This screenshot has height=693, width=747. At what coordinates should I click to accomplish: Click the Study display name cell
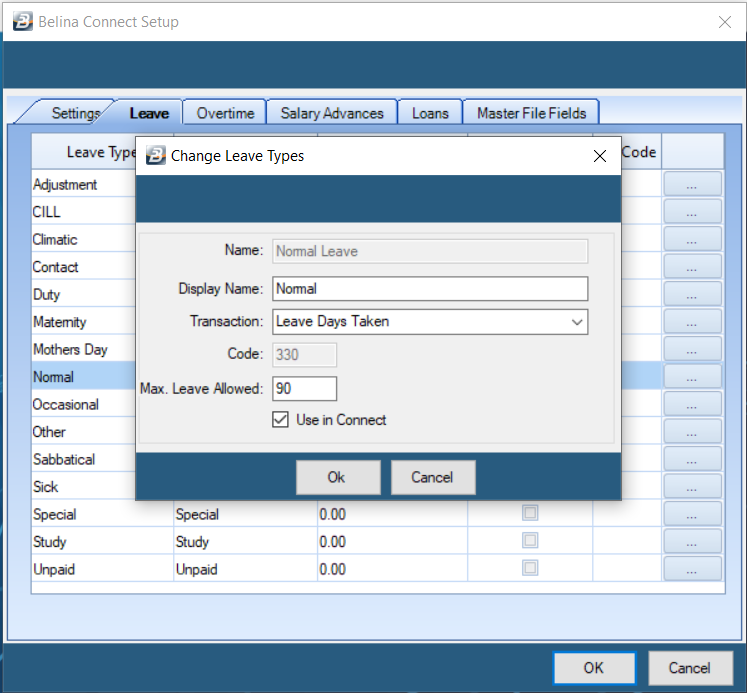245,542
